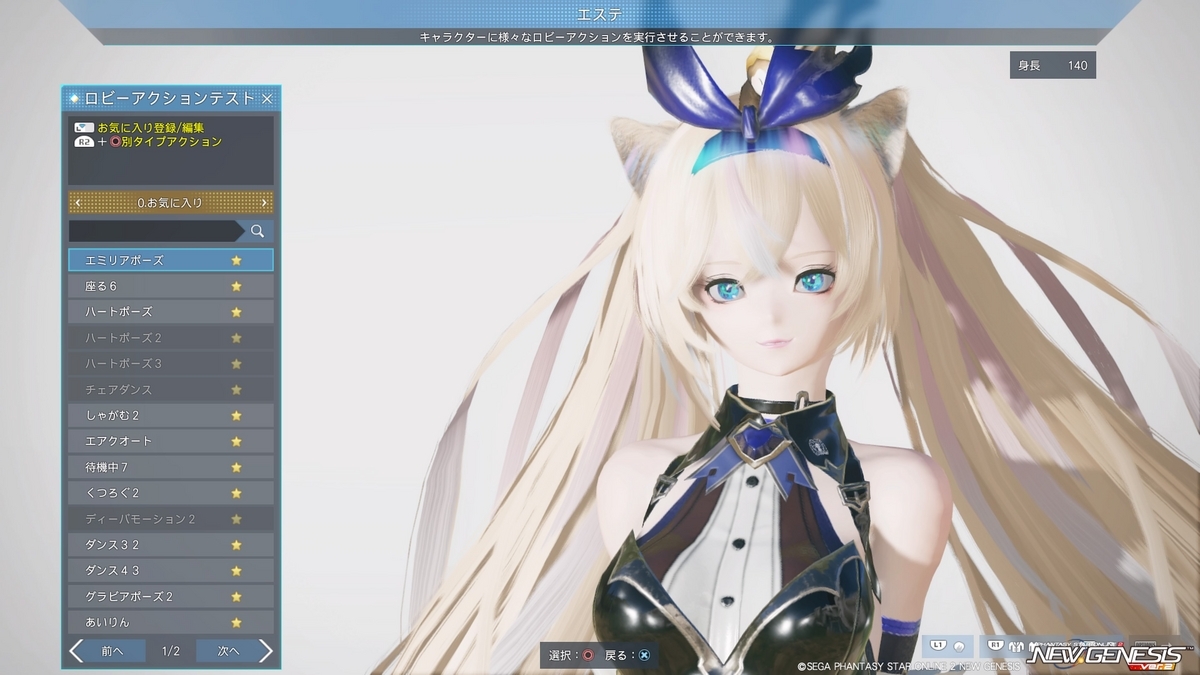Select the ハートポーズ action row
Image resolution: width=1200 pixels, height=675 pixels.
(171, 312)
